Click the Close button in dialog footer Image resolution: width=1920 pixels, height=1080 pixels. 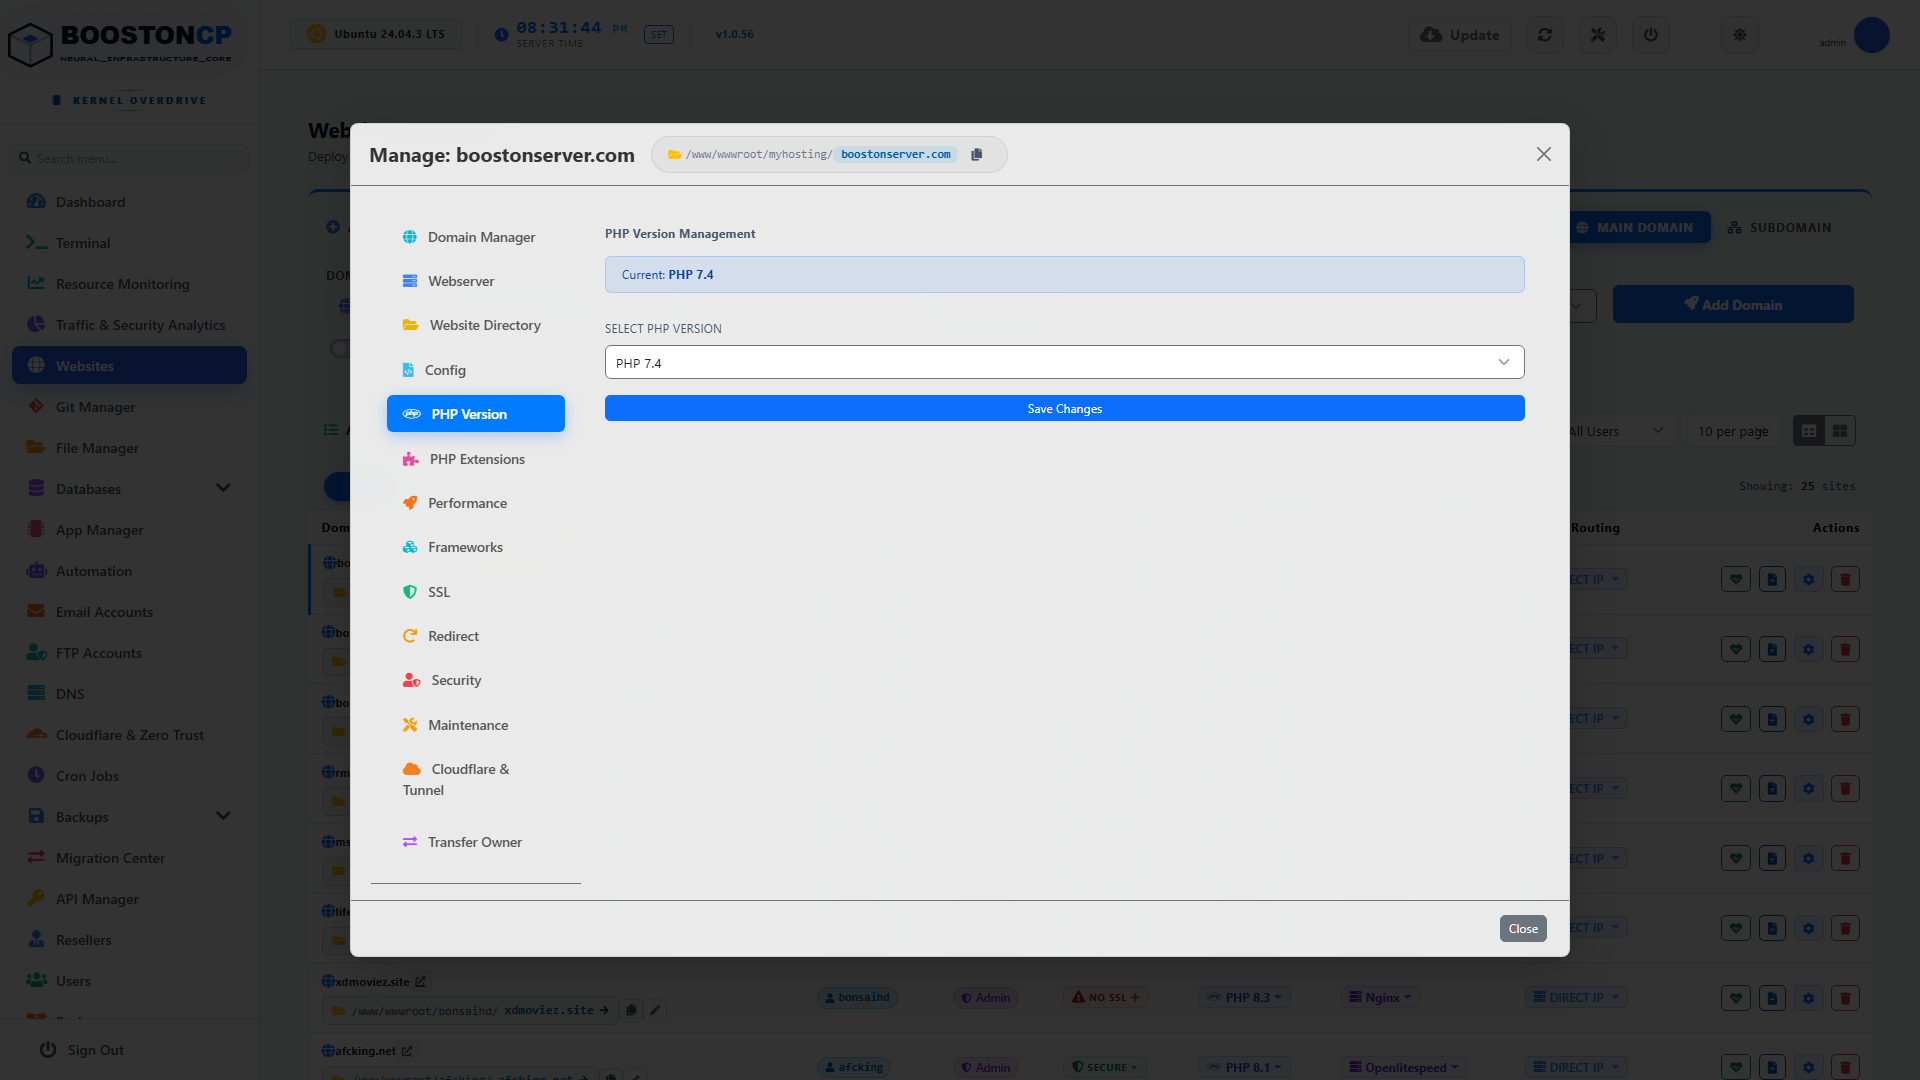point(1522,929)
